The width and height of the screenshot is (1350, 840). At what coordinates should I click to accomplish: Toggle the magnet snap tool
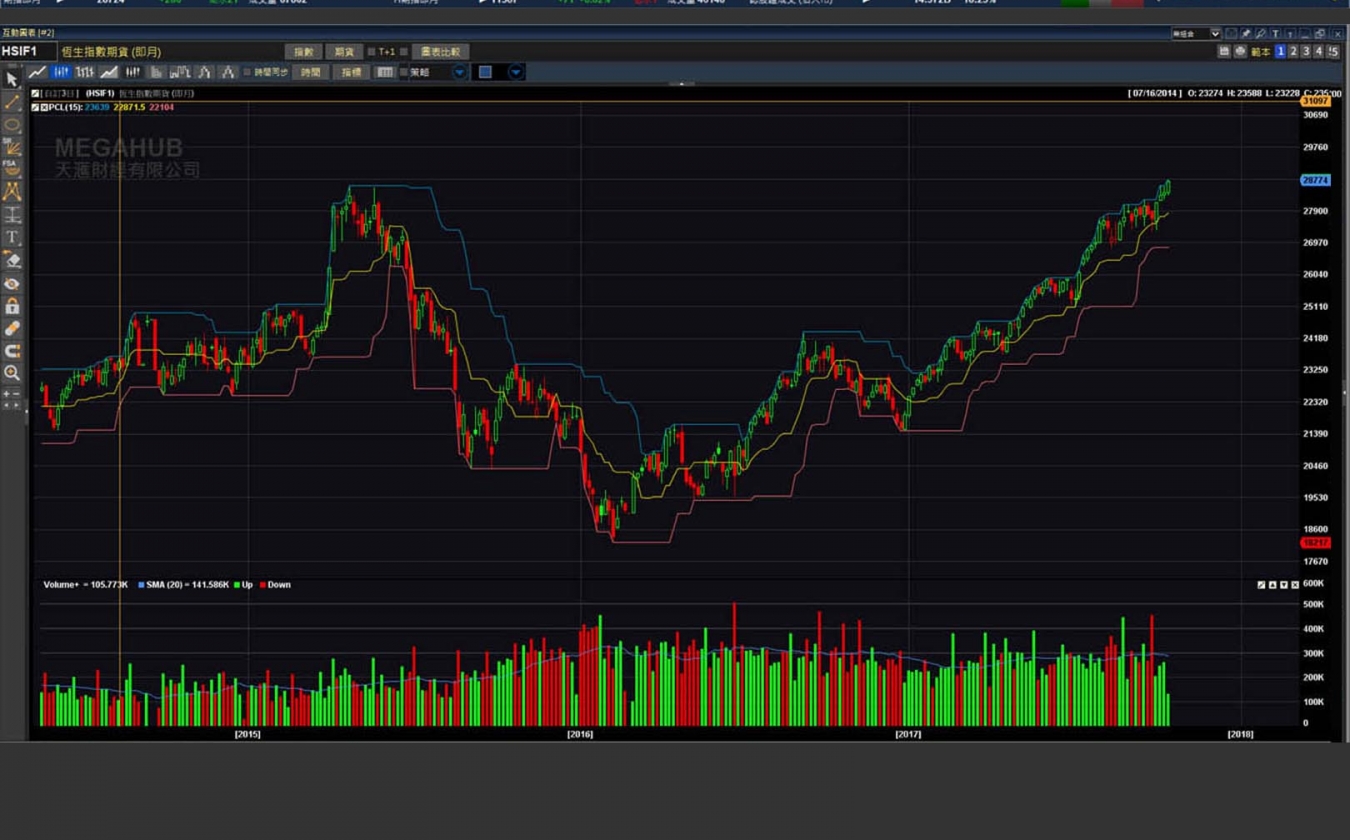(12, 351)
